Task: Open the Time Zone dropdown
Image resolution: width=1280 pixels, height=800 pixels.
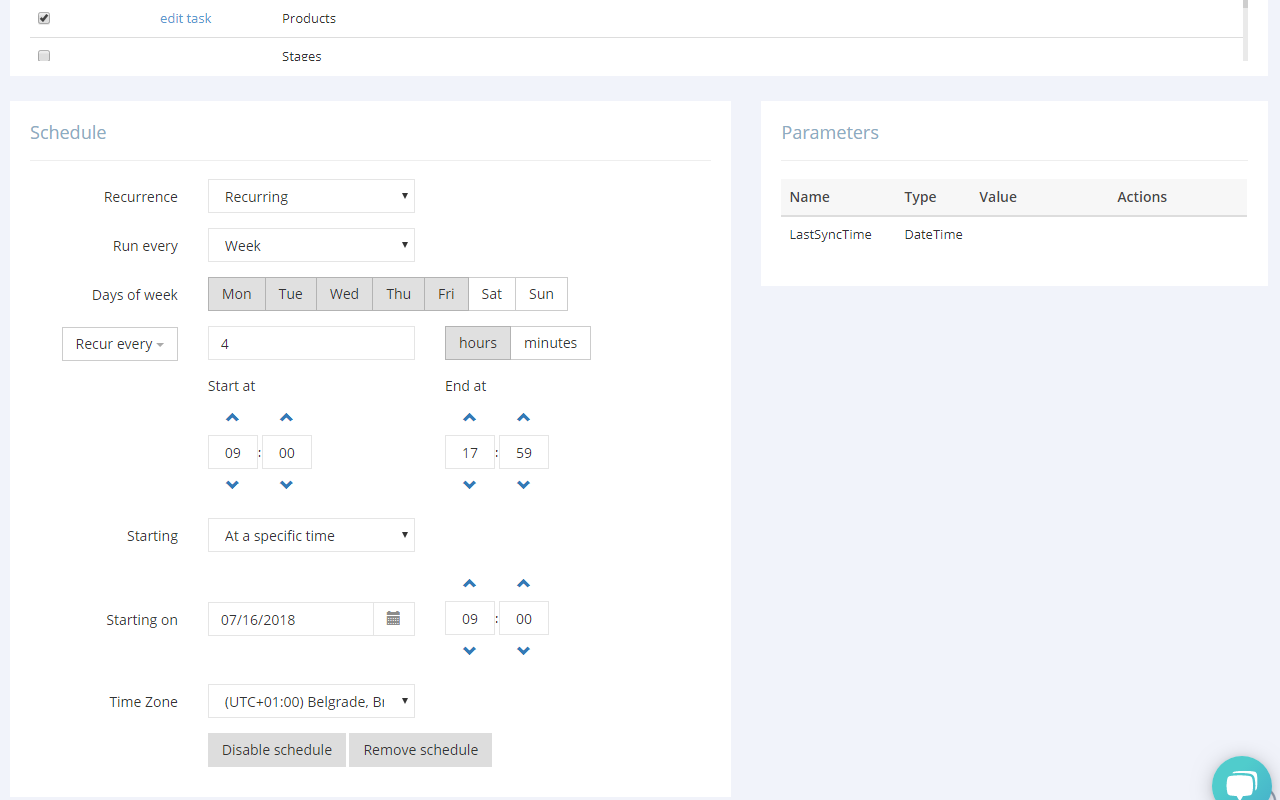Action: 311,702
